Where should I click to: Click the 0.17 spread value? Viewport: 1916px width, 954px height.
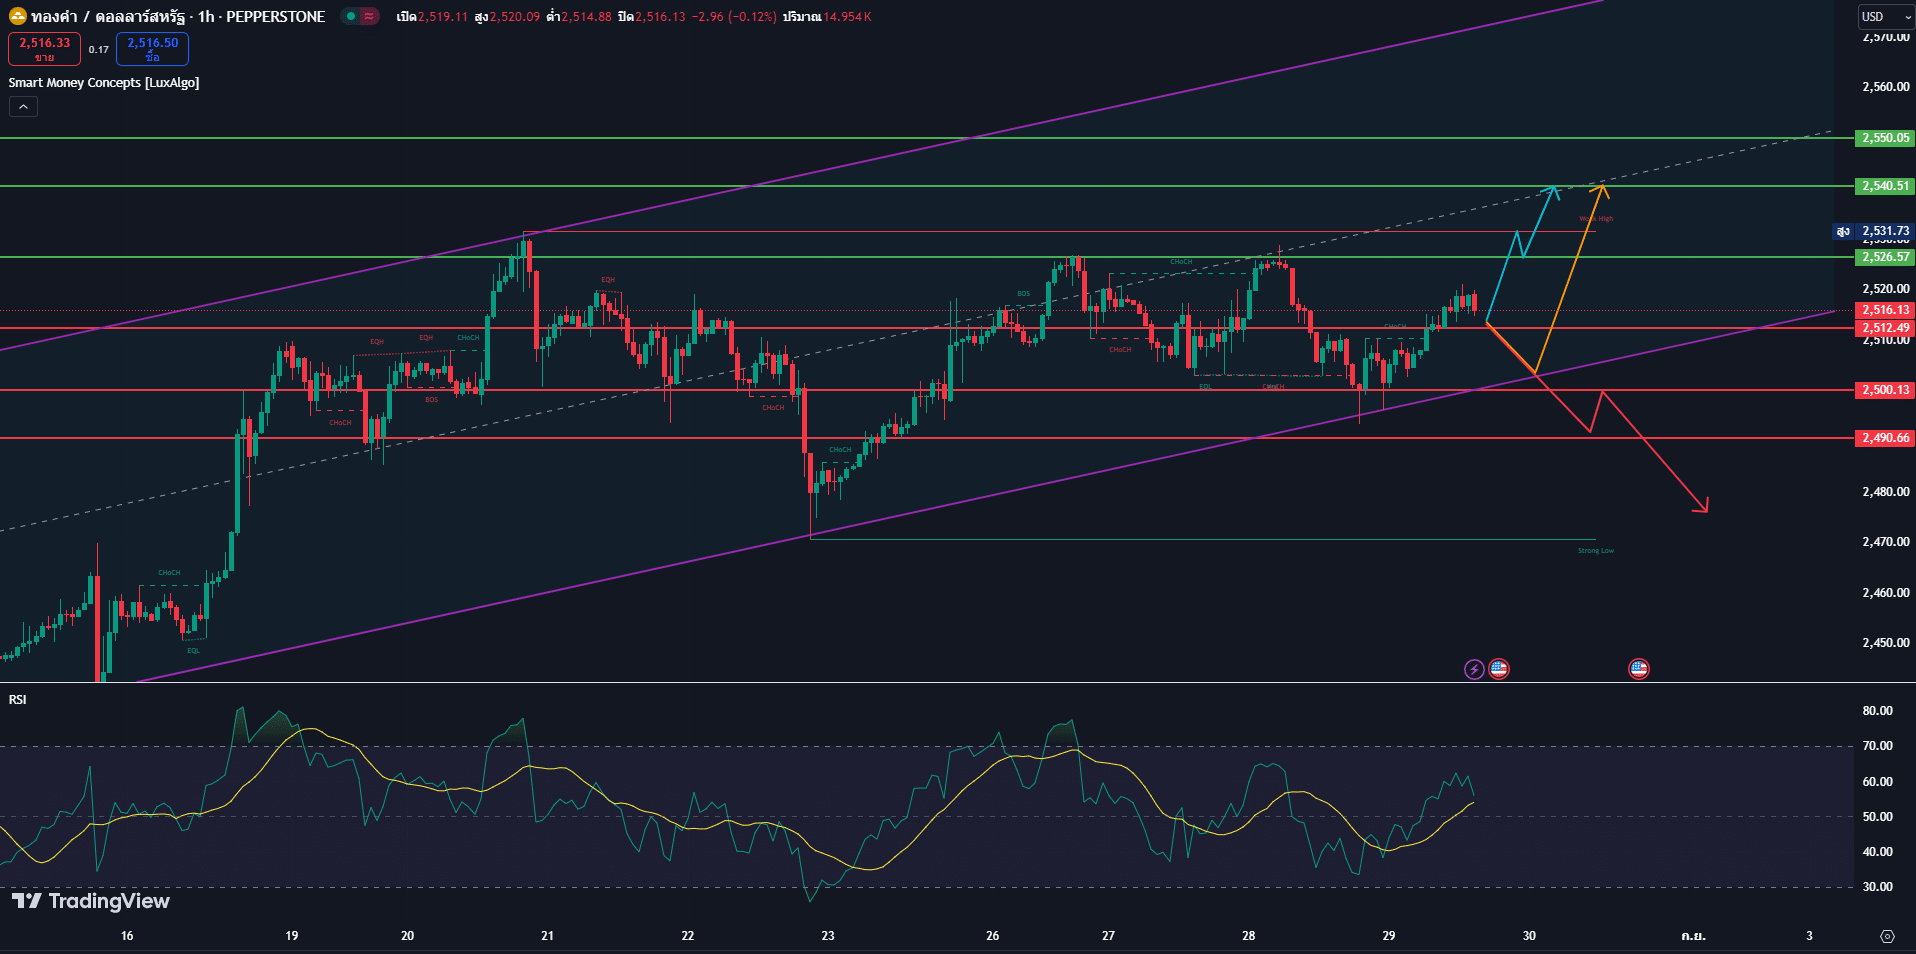click(x=98, y=49)
